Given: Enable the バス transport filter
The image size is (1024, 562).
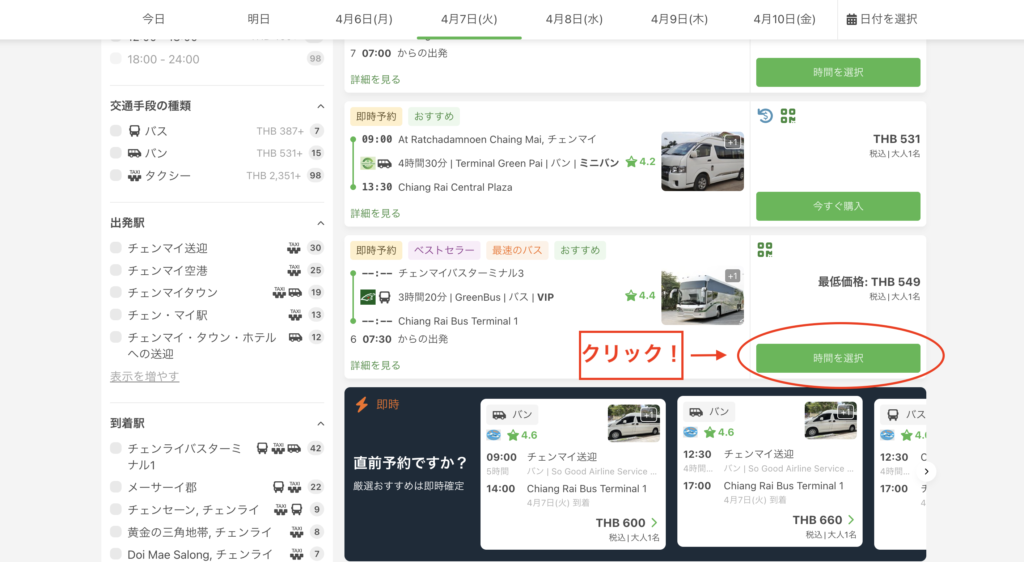Looking at the screenshot, I should 116,131.
